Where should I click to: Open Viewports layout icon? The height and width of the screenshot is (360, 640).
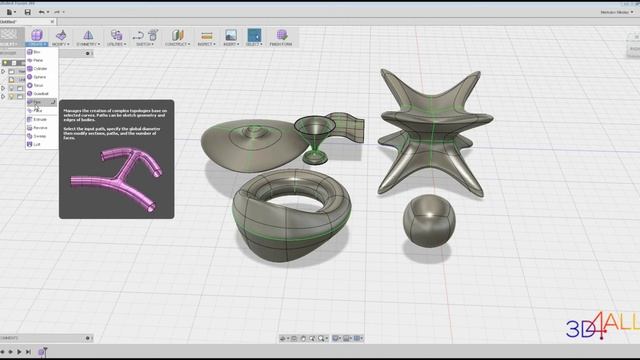pyautogui.click(x=358, y=338)
